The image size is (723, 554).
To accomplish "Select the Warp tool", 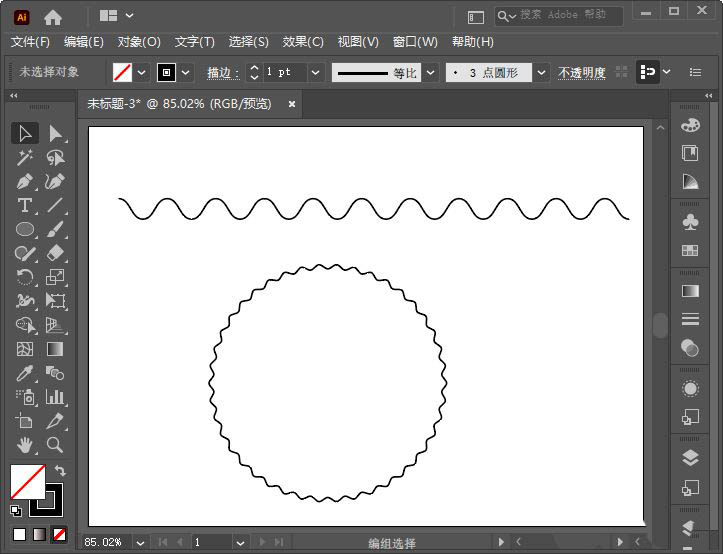I will [25, 301].
